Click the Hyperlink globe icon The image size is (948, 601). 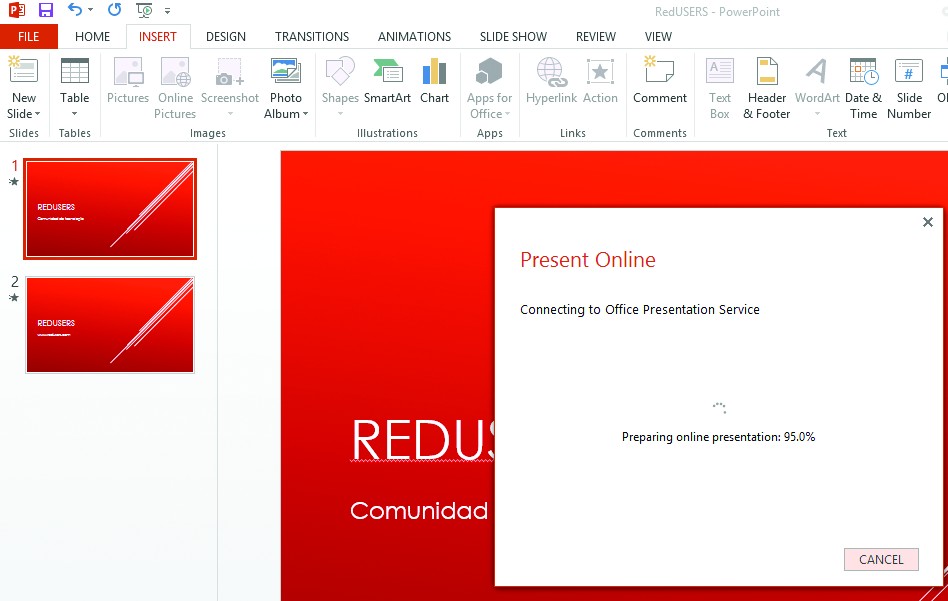pyautogui.click(x=552, y=72)
